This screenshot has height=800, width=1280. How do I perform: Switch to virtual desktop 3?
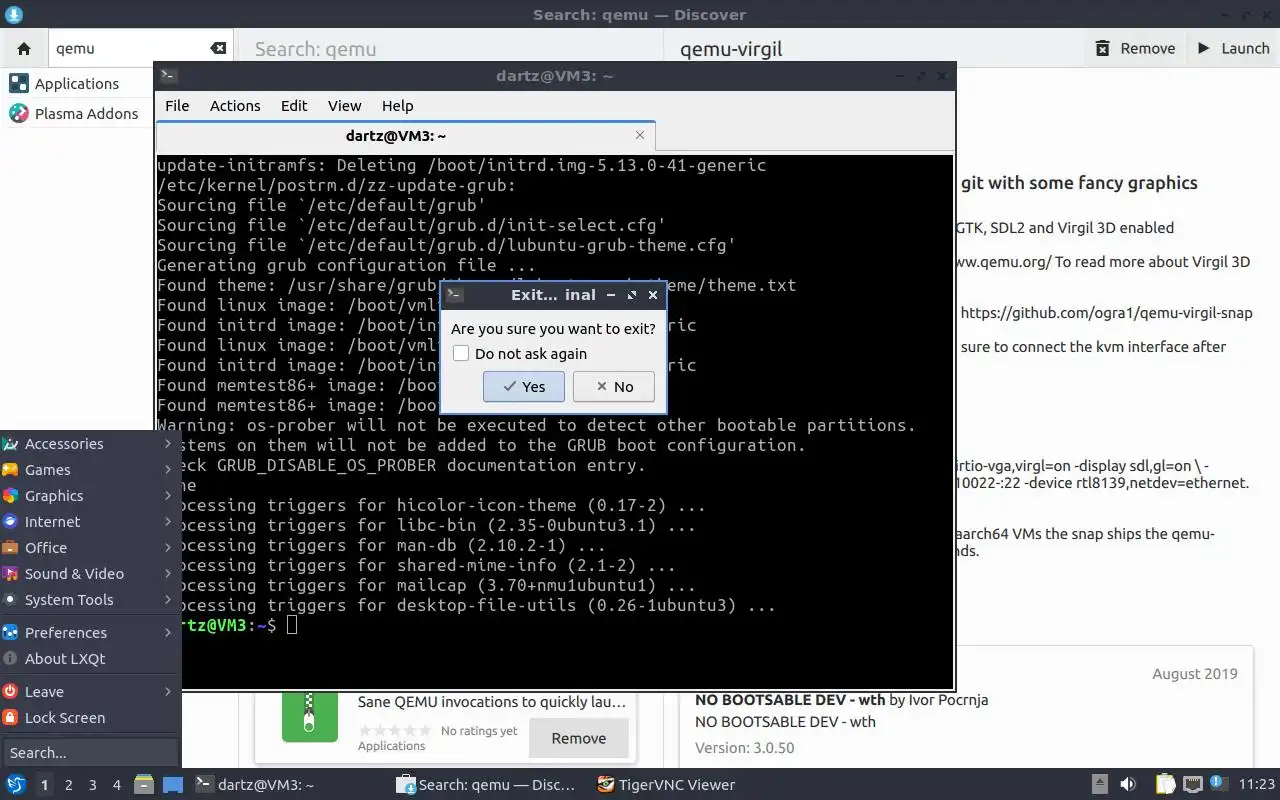coord(92,785)
